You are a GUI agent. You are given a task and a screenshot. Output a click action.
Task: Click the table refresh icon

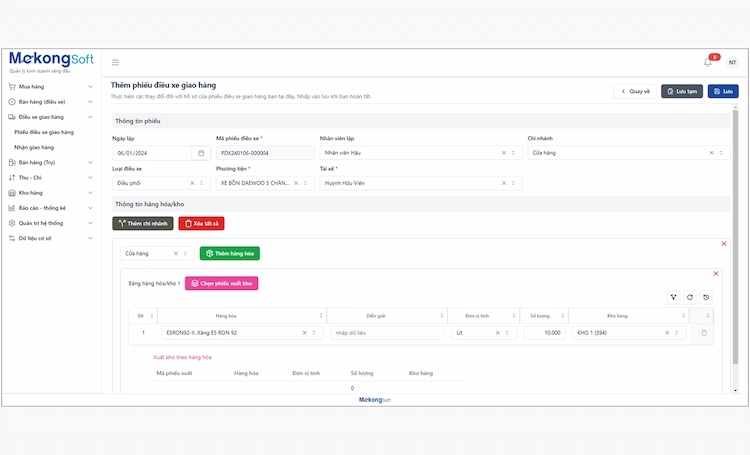point(689,297)
